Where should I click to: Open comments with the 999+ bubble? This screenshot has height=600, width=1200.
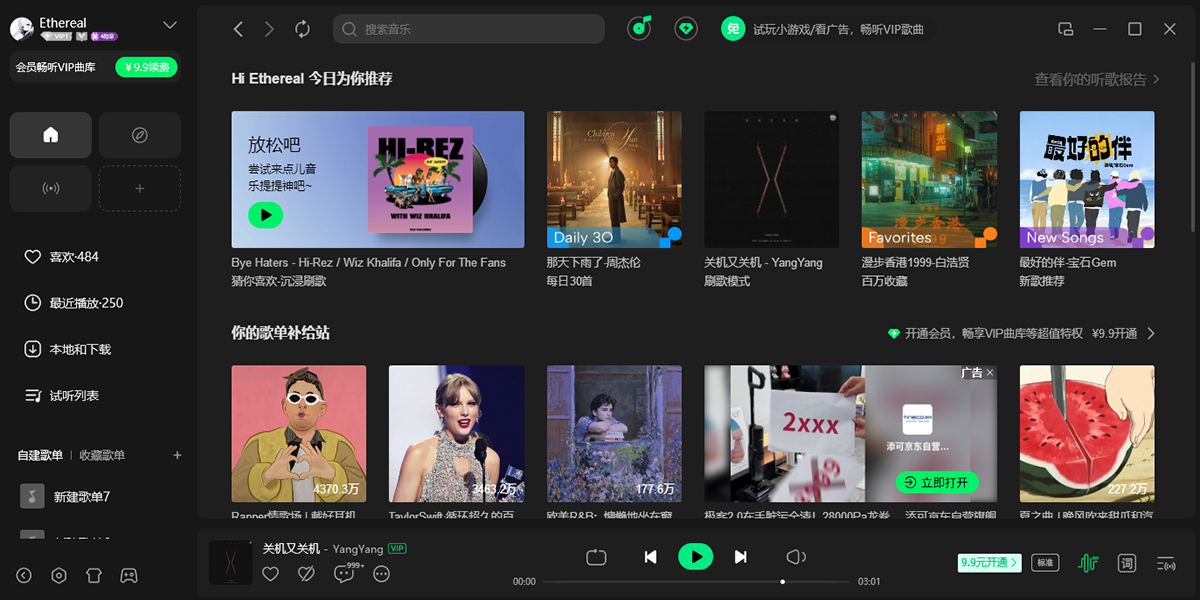[347, 572]
